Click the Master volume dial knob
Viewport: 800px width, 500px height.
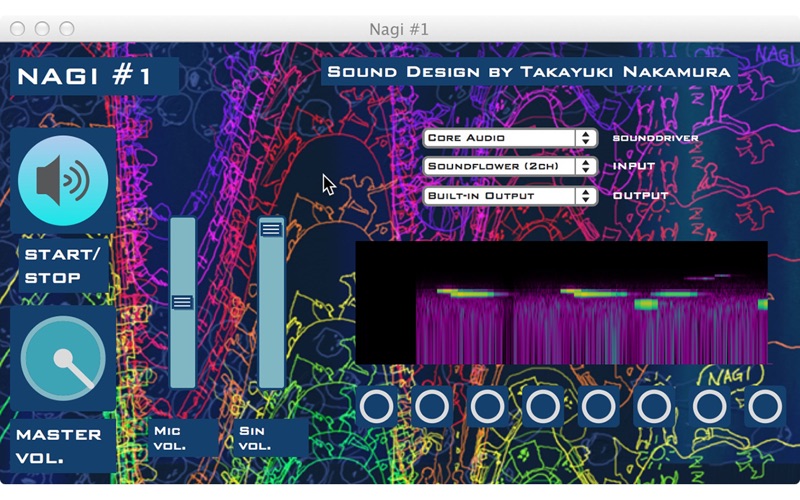(63, 358)
